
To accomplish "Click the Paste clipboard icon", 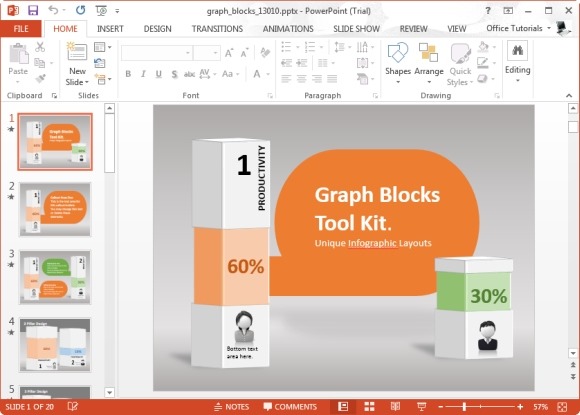I will pyautogui.click(x=18, y=53).
